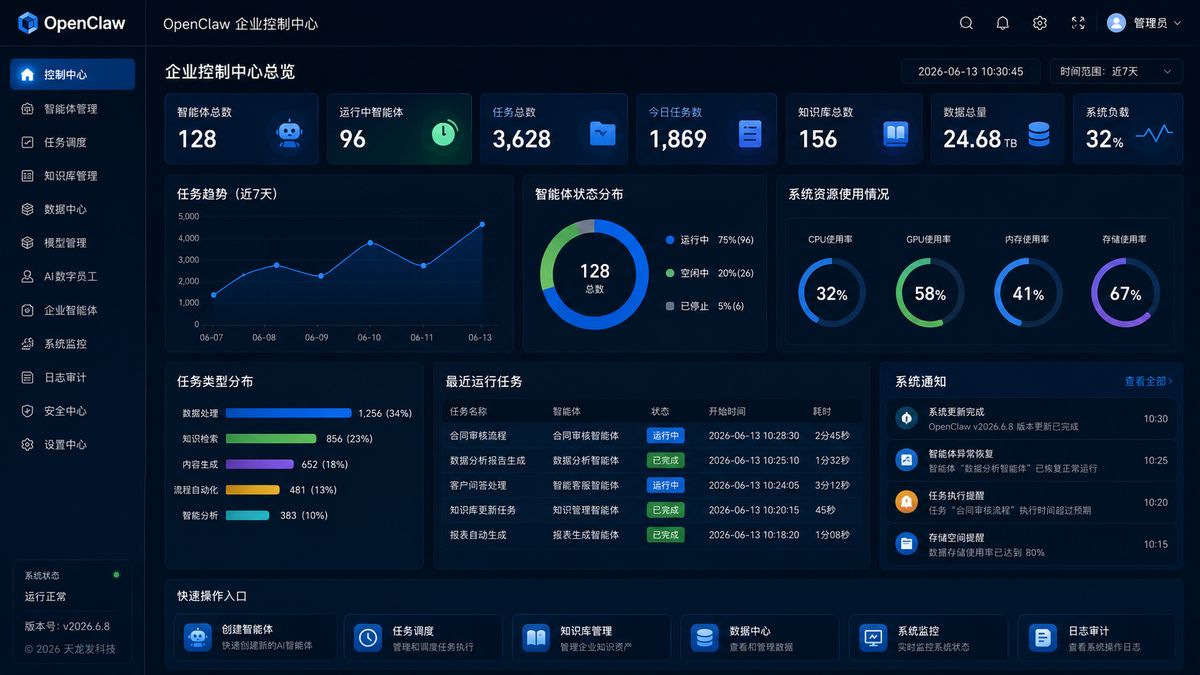
Task: Open 模型管理 sidebar item
Action: click(73, 242)
